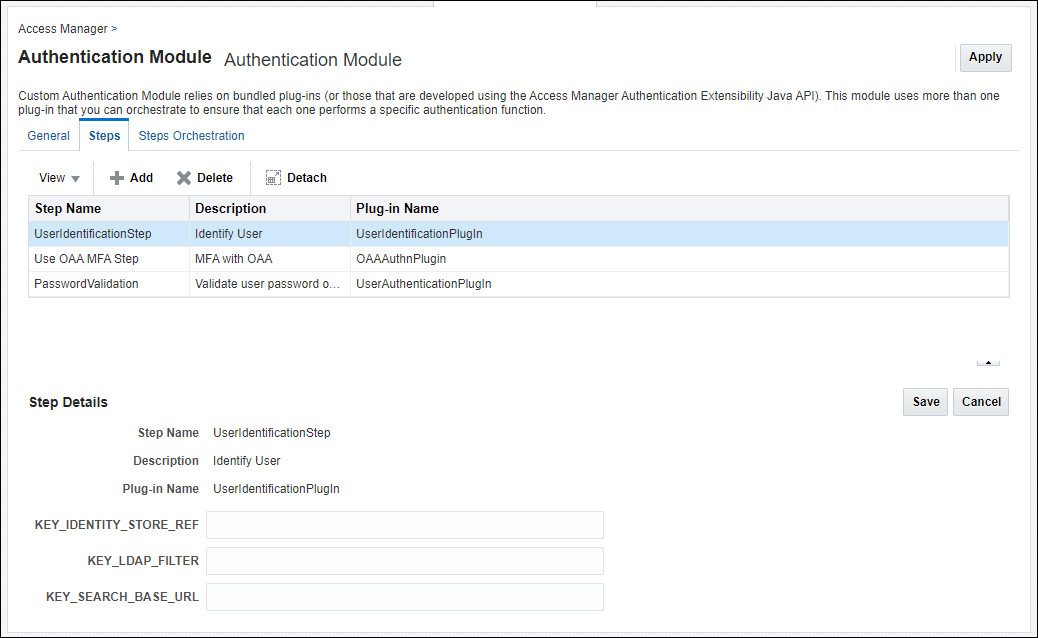This screenshot has width=1038, height=638.
Task: Click the KEY_IDENTITY_STORE_REF input field
Action: pyautogui.click(x=404, y=524)
